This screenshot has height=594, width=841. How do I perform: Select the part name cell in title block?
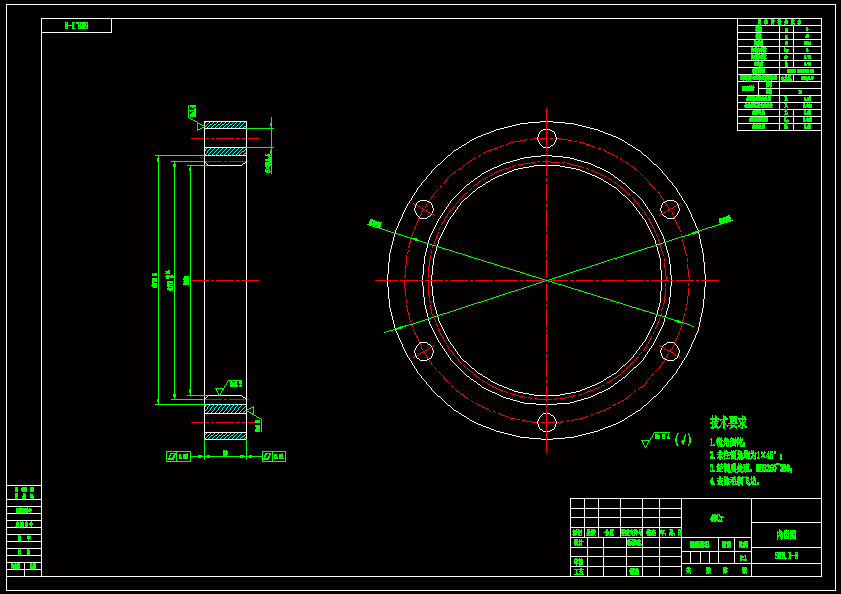click(x=786, y=535)
